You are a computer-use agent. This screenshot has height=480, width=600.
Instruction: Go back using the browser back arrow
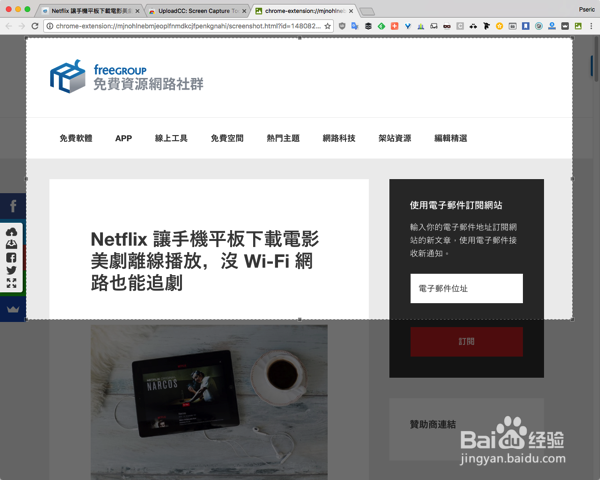9,26
